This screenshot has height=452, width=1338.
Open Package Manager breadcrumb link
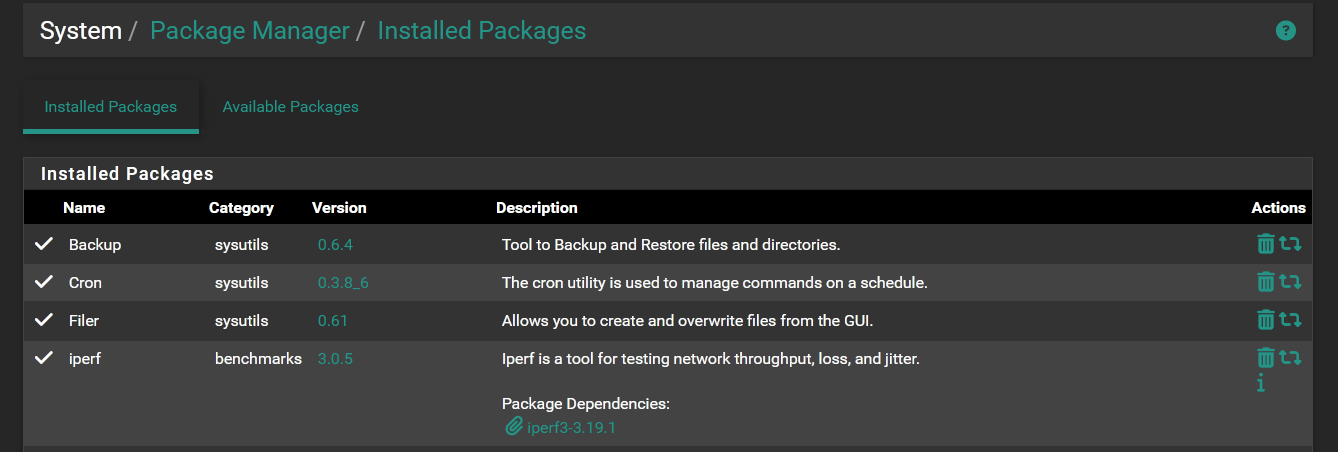249,31
